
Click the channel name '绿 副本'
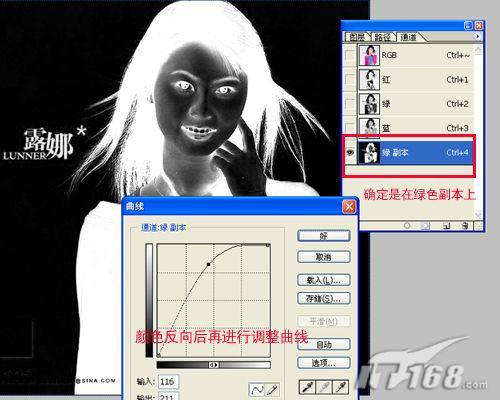point(395,152)
